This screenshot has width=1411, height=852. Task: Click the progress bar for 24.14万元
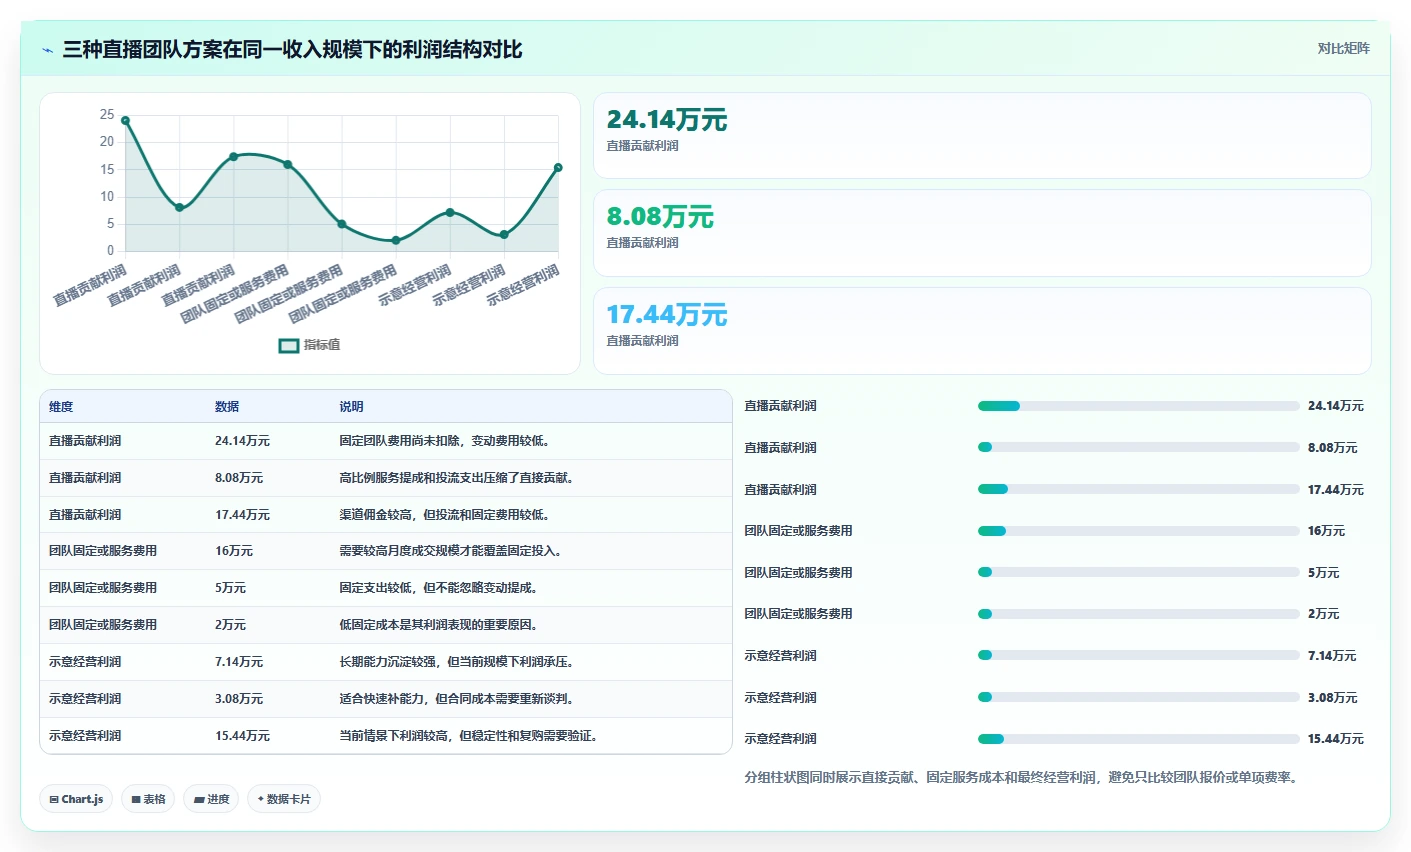coord(1138,406)
